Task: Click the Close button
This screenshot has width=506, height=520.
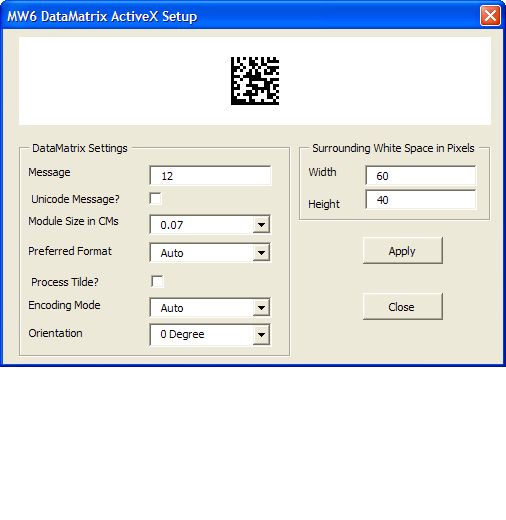Action: coord(403,307)
